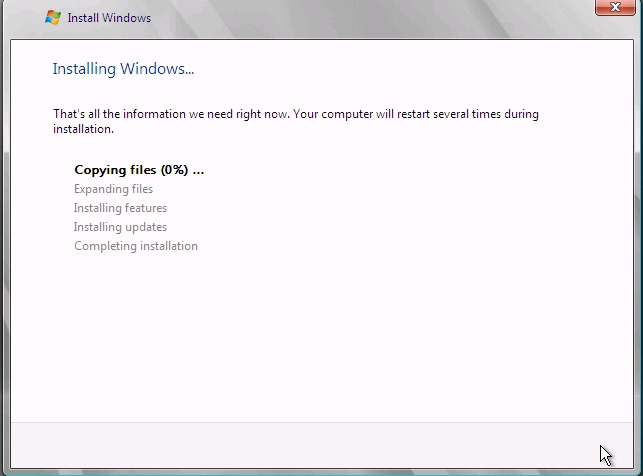This screenshot has height=476, width=643.
Task: Select the 'Installing updates' step
Action: pos(120,227)
